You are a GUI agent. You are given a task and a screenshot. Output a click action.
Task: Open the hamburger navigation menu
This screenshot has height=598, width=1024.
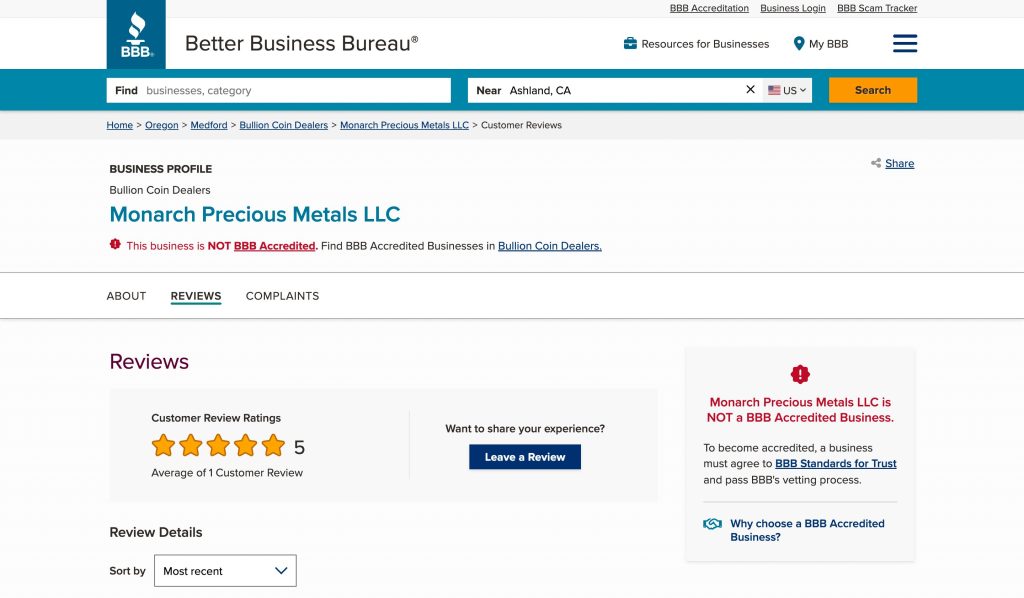[x=904, y=43]
